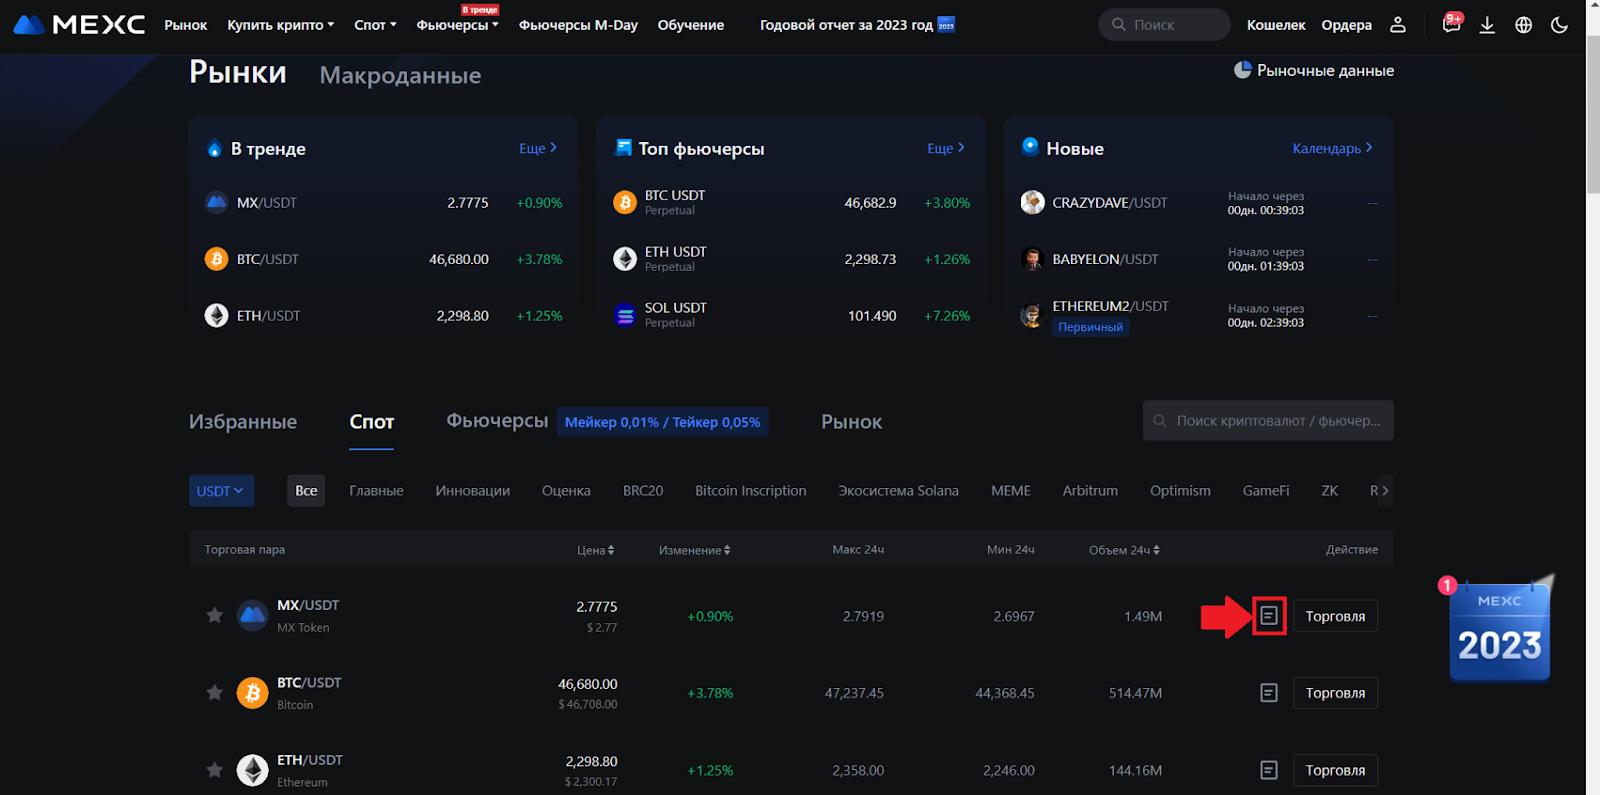Click the ETHEREUM2 token avatar
The height and width of the screenshot is (795, 1600).
(x=1032, y=315)
